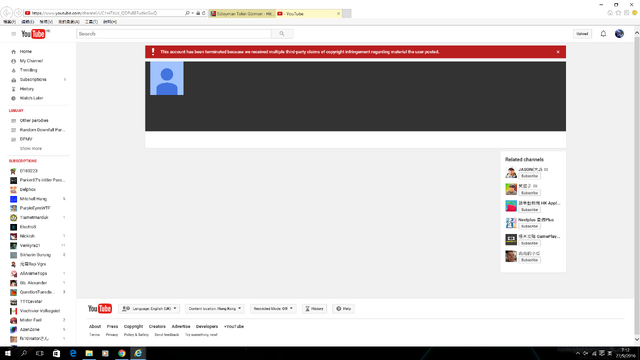Open Mister Fael subscription channel

click(x=31, y=320)
